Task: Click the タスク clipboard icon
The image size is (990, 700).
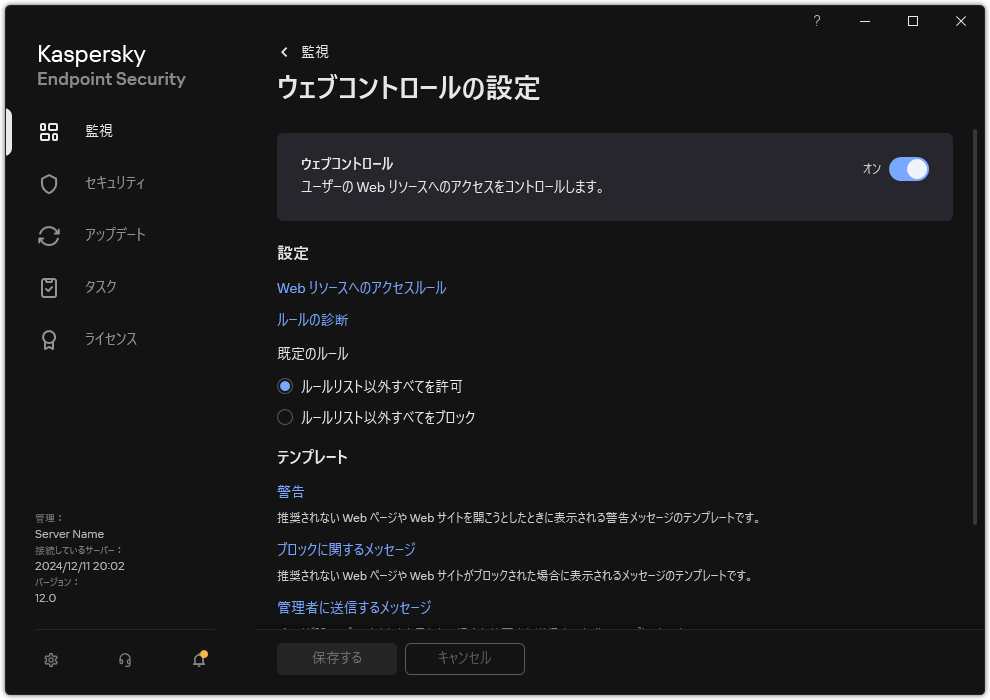Action: coord(49,287)
